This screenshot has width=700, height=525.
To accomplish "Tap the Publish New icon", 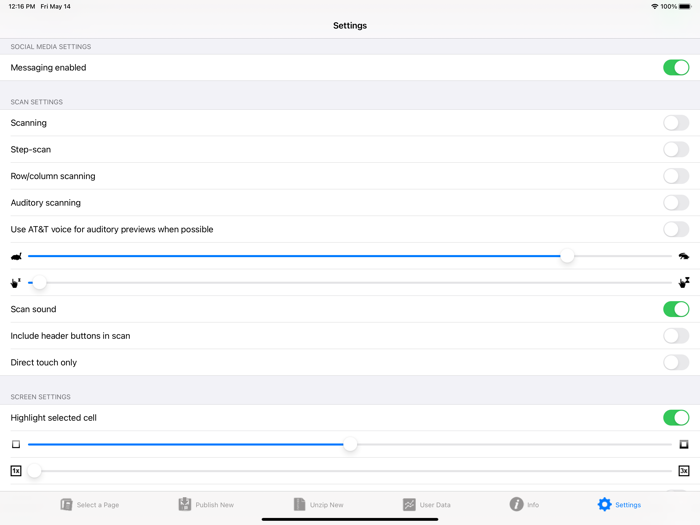I will (184, 504).
